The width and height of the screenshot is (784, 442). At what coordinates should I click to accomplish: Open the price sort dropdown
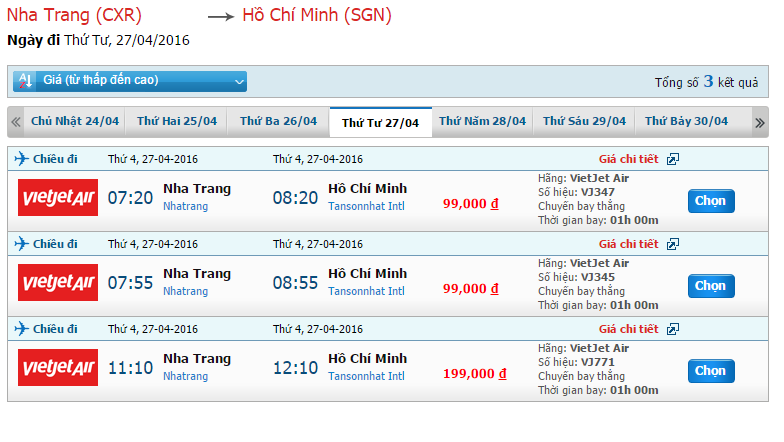coord(130,81)
